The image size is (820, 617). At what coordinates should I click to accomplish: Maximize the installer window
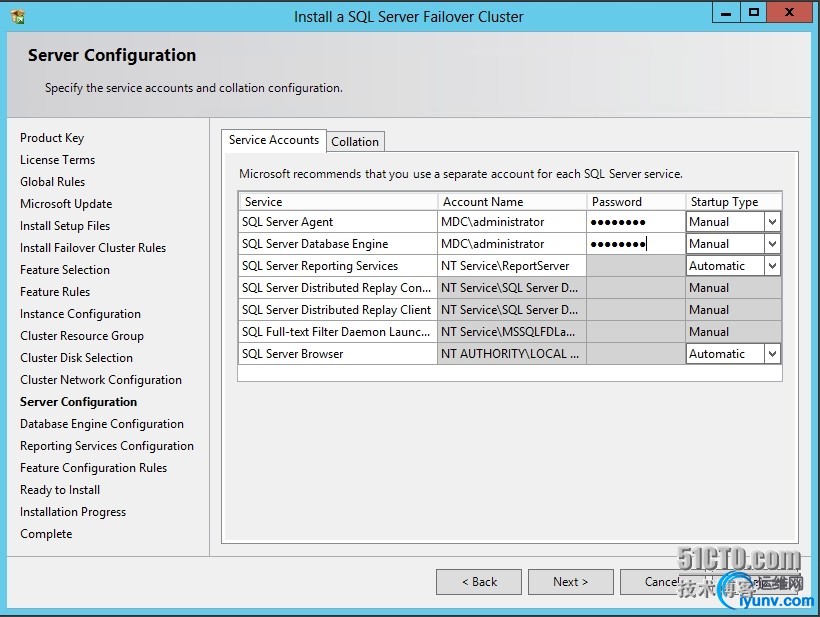pyautogui.click(x=754, y=13)
